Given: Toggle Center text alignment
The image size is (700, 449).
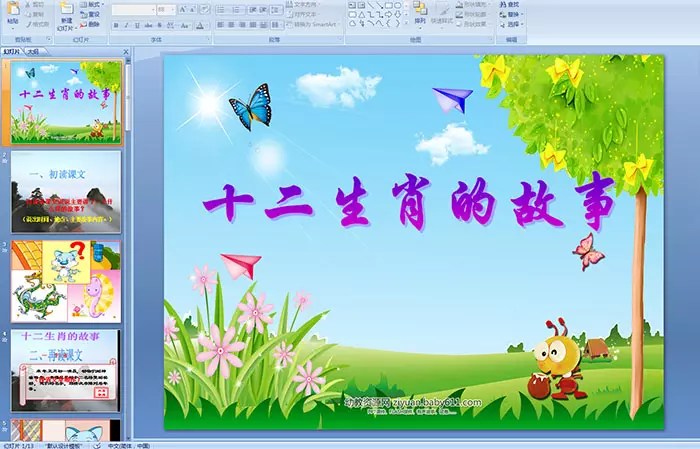Looking at the screenshot, I should [231, 25].
